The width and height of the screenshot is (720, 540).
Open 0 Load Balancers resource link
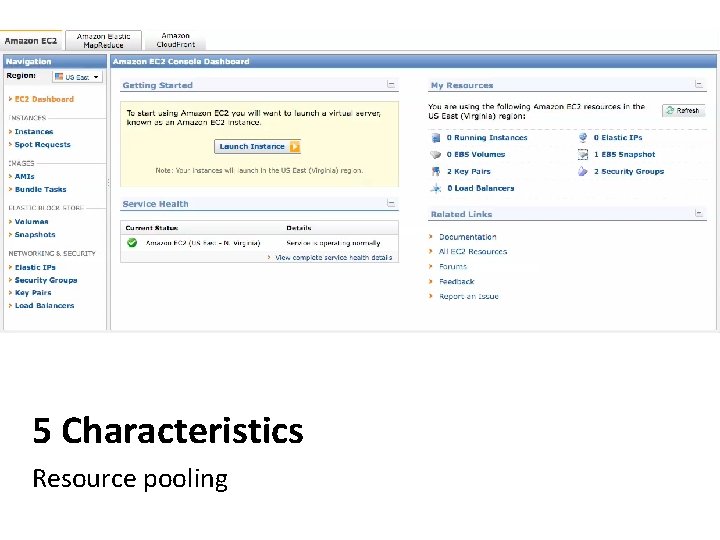coord(481,188)
